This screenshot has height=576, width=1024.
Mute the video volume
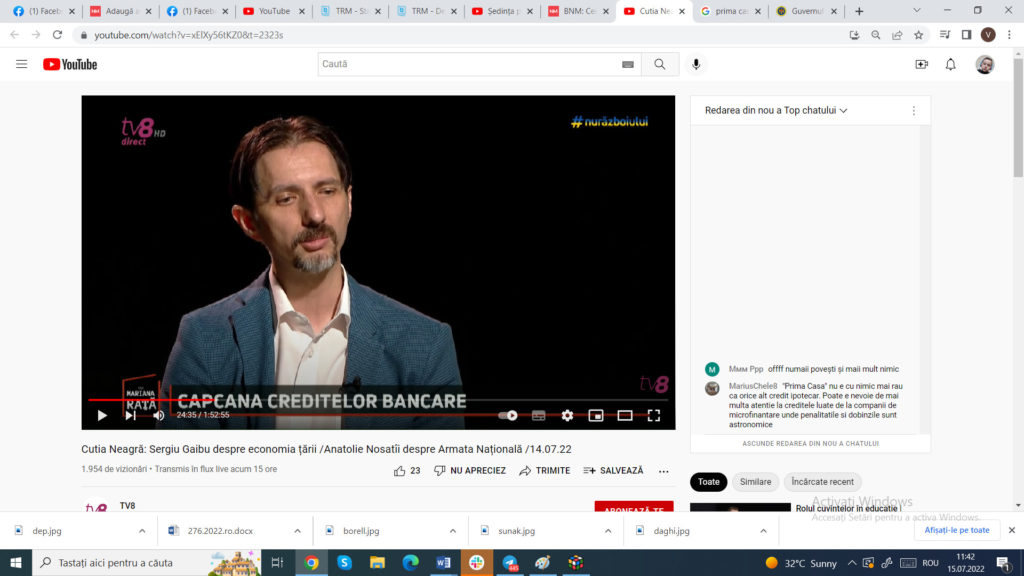pos(159,415)
